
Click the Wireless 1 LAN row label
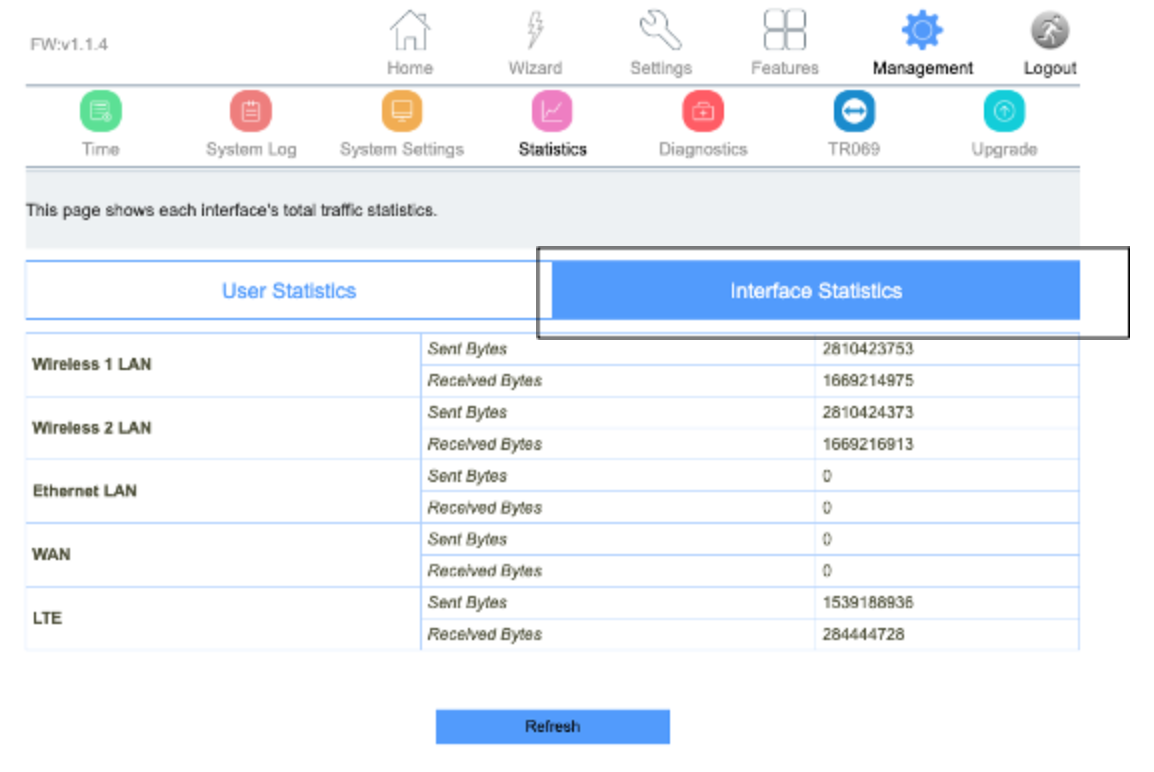tap(92, 365)
